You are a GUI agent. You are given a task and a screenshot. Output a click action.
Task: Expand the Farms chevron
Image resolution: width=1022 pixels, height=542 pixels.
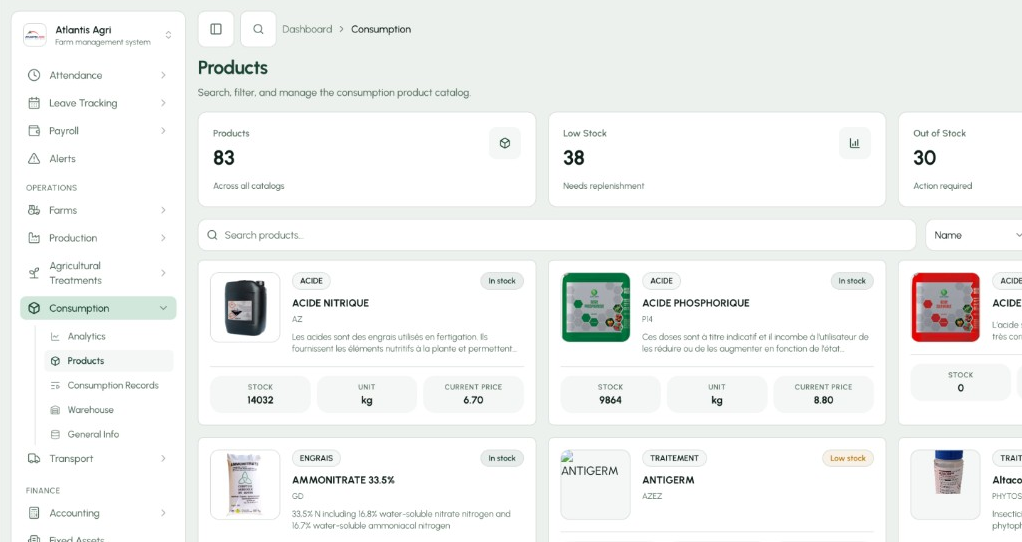pos(163,210)
